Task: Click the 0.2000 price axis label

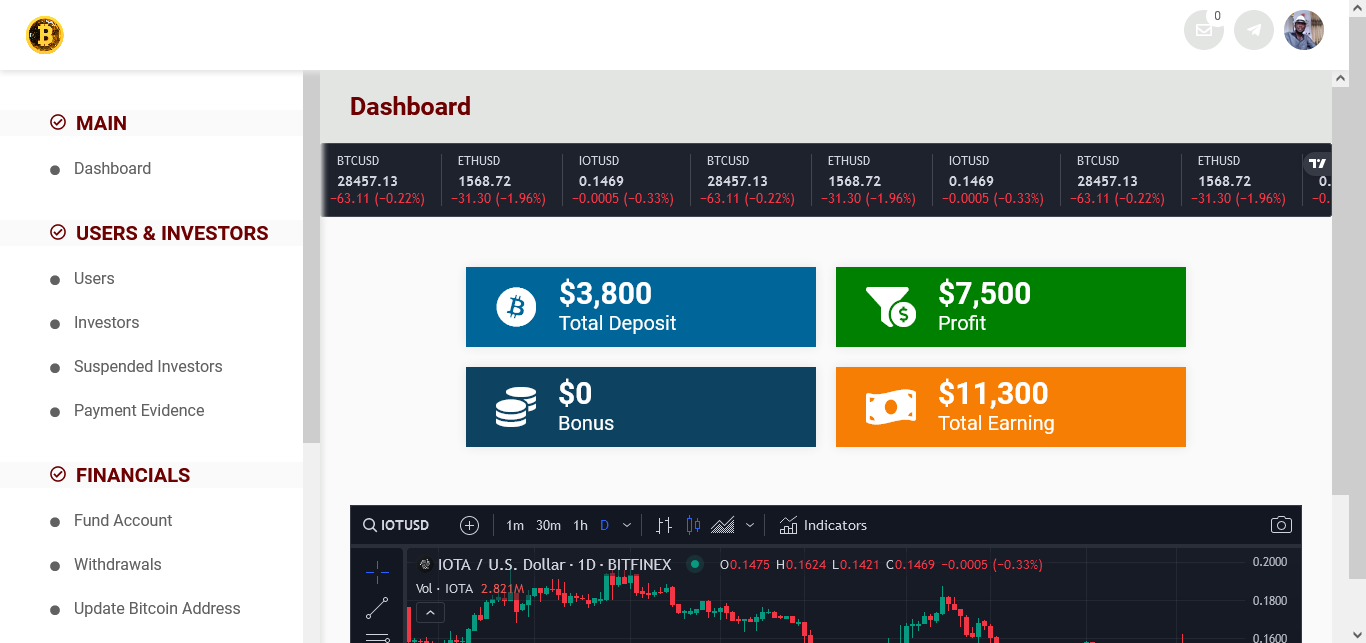Action: coord(1269,562)
